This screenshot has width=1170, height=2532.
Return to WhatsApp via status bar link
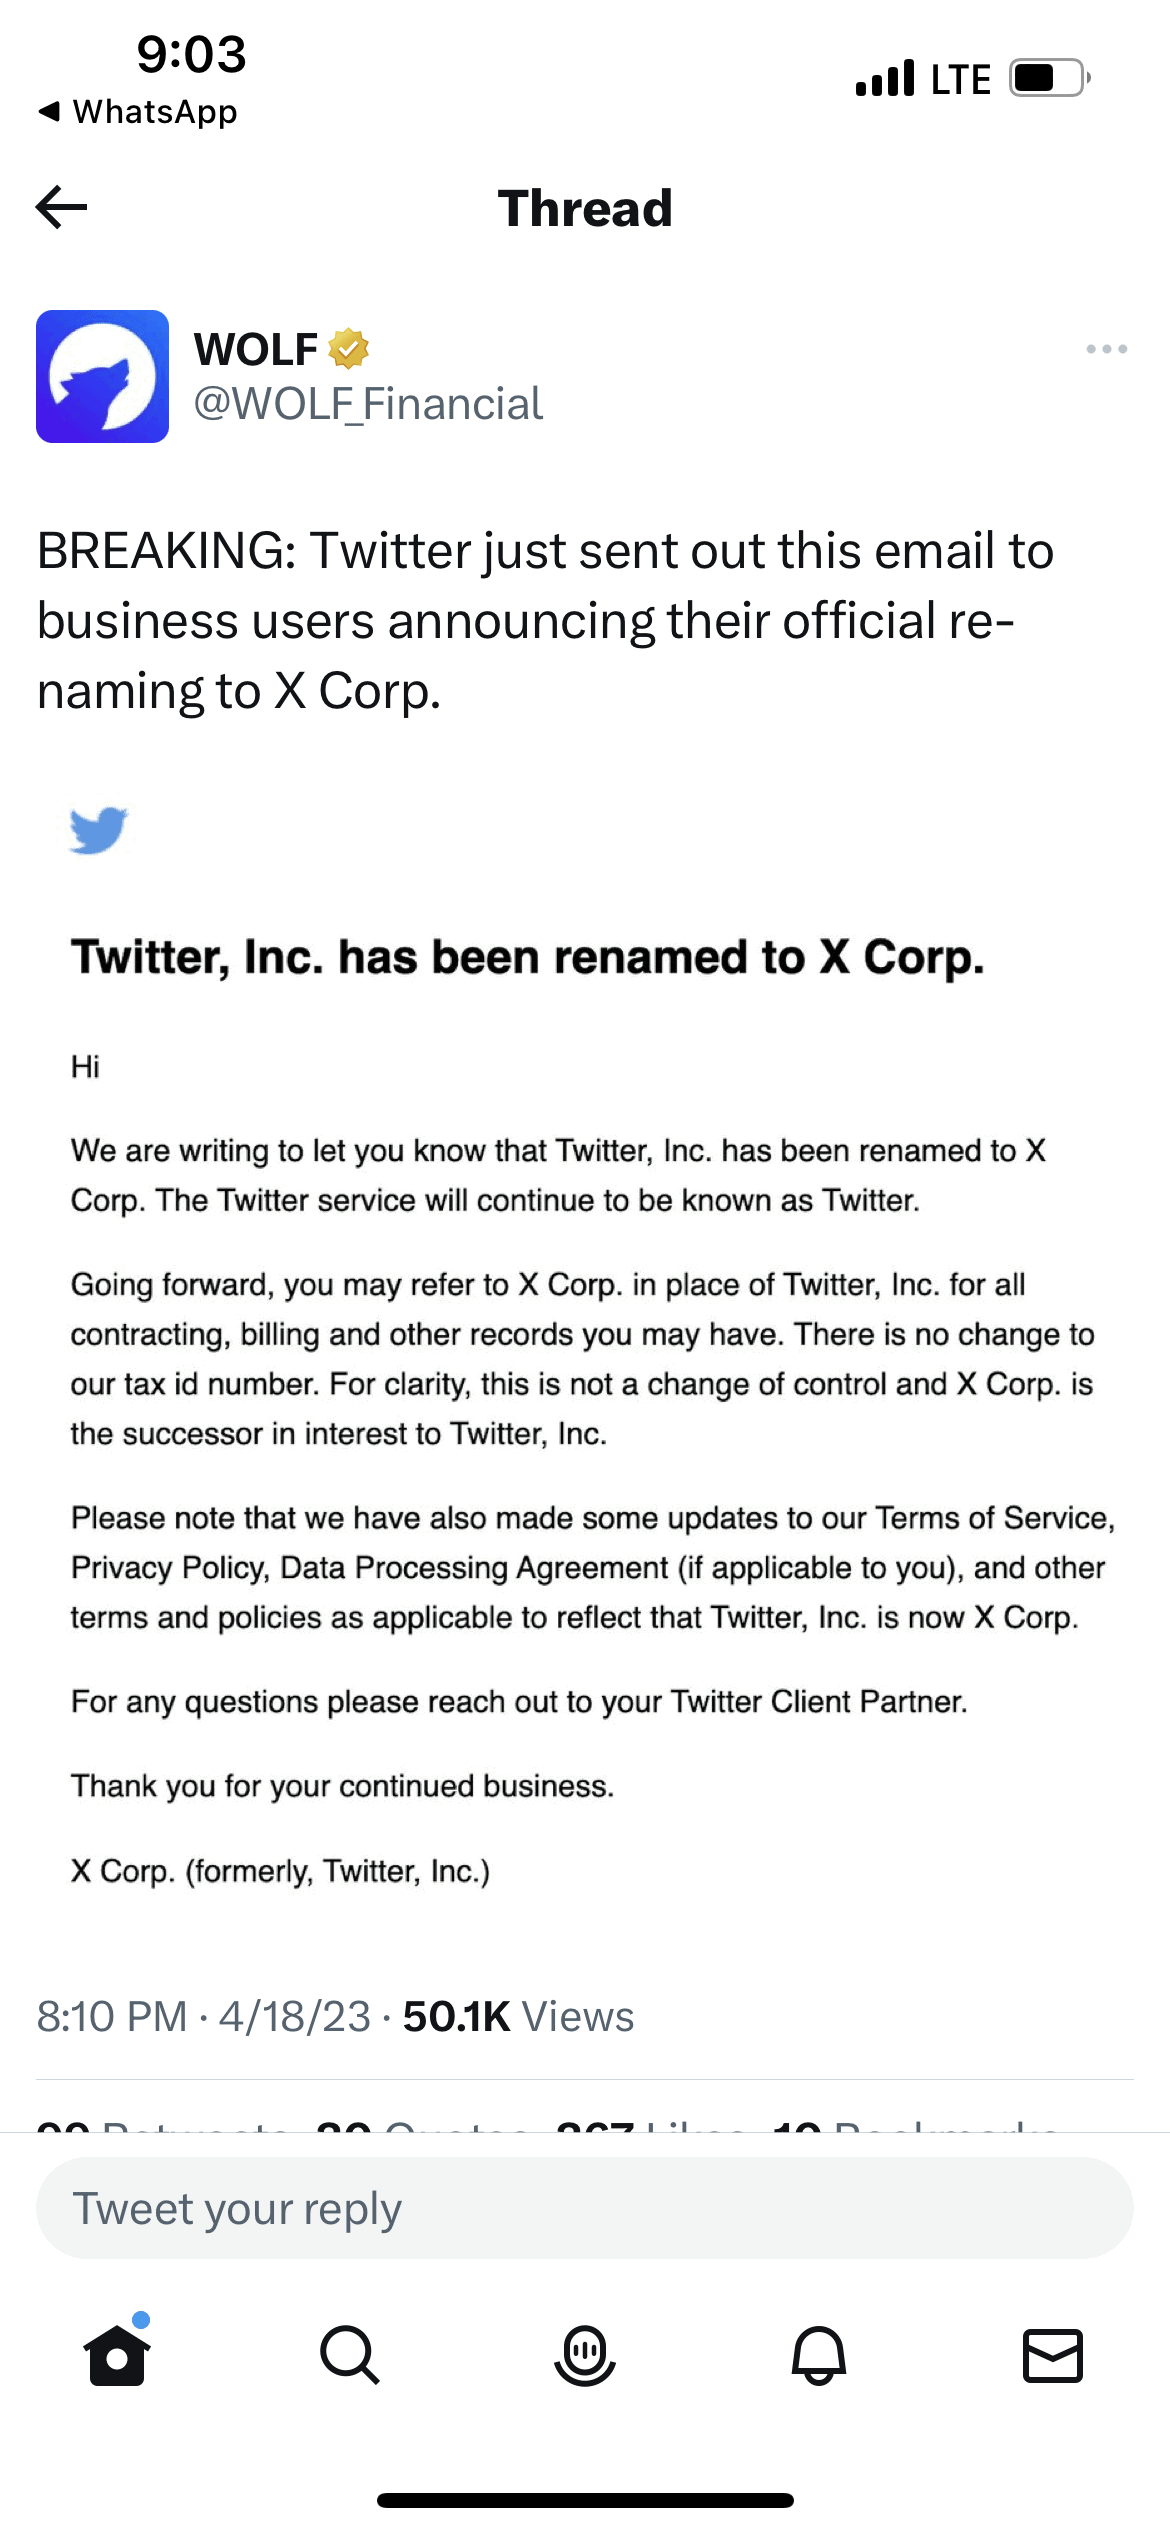(138, 112)
